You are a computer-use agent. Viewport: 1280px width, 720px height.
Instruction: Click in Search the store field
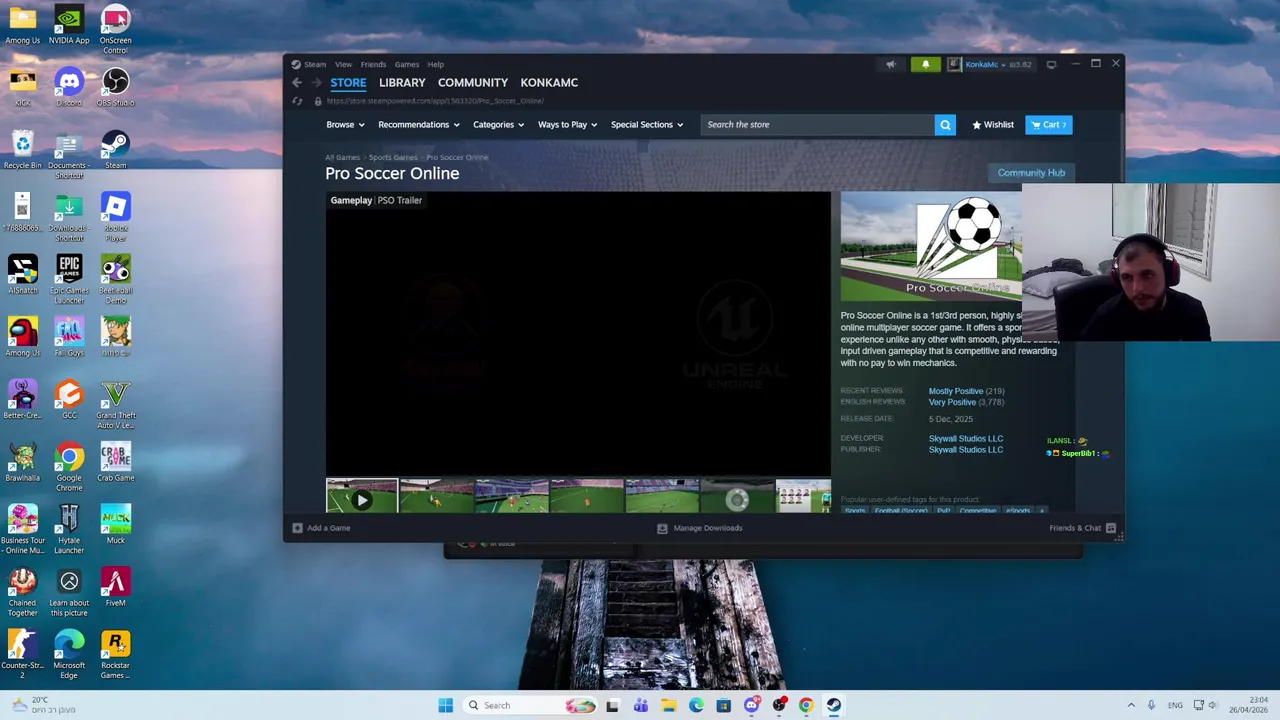(x=818, y=125)
